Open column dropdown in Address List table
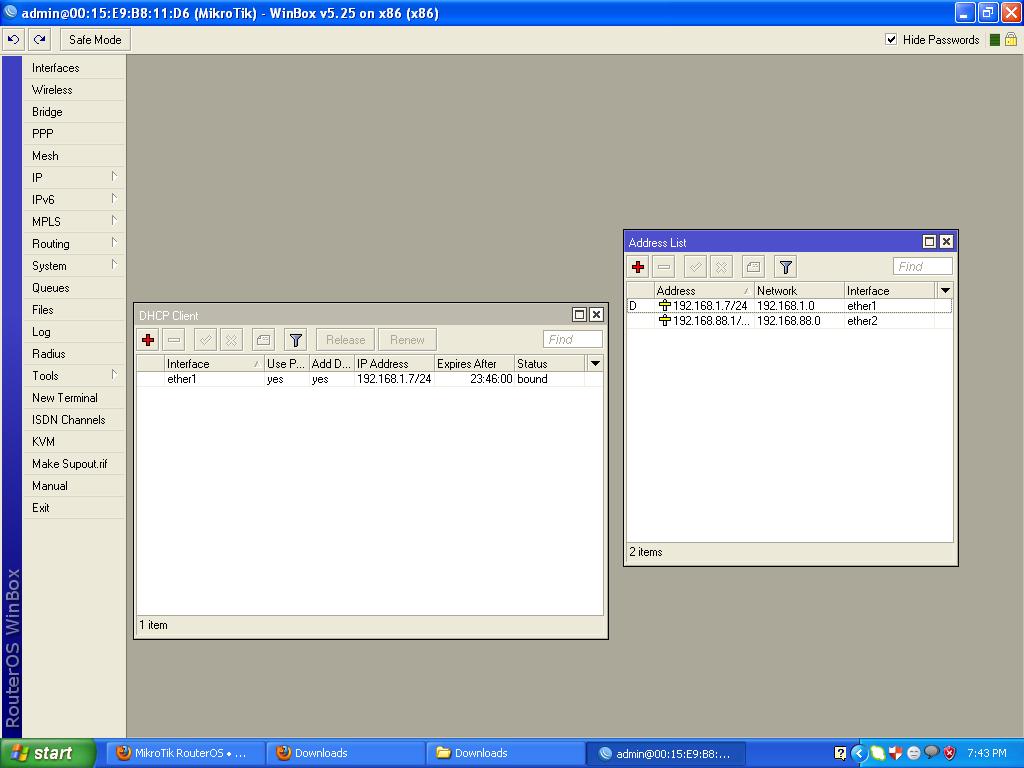 coord(945,291)
